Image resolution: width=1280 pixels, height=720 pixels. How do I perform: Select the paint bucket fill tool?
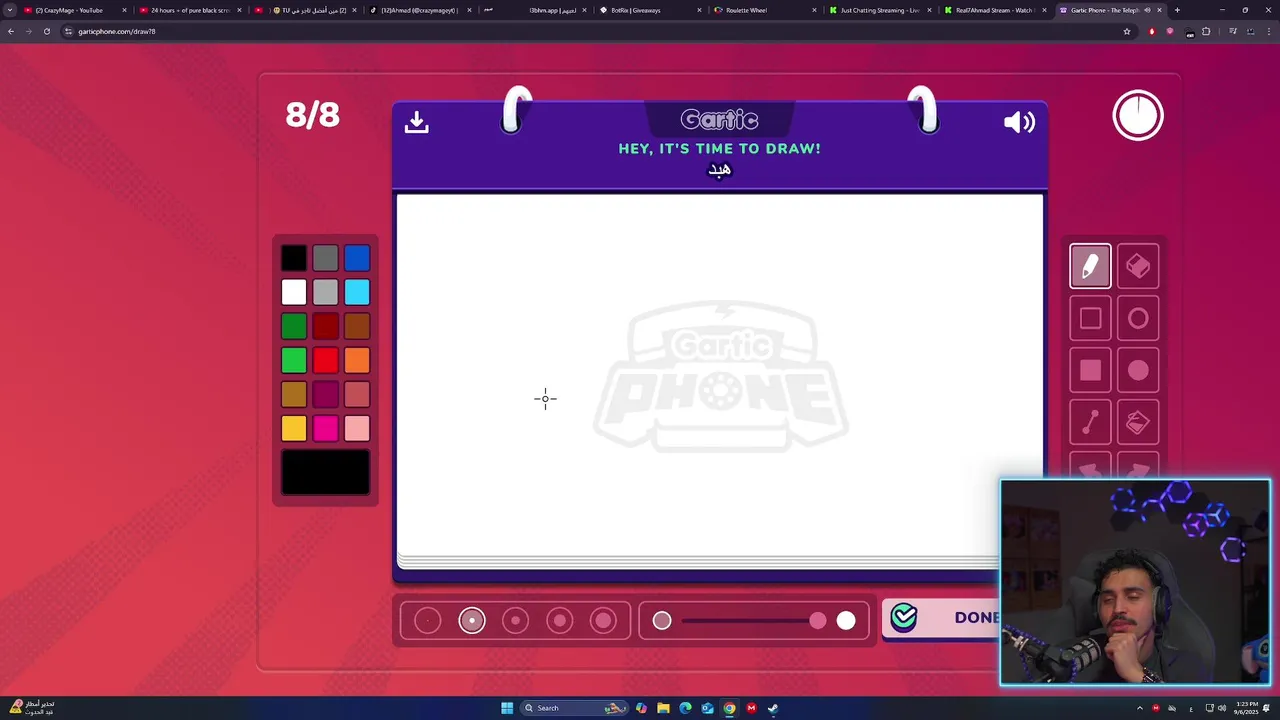(x=1138, y=423)
